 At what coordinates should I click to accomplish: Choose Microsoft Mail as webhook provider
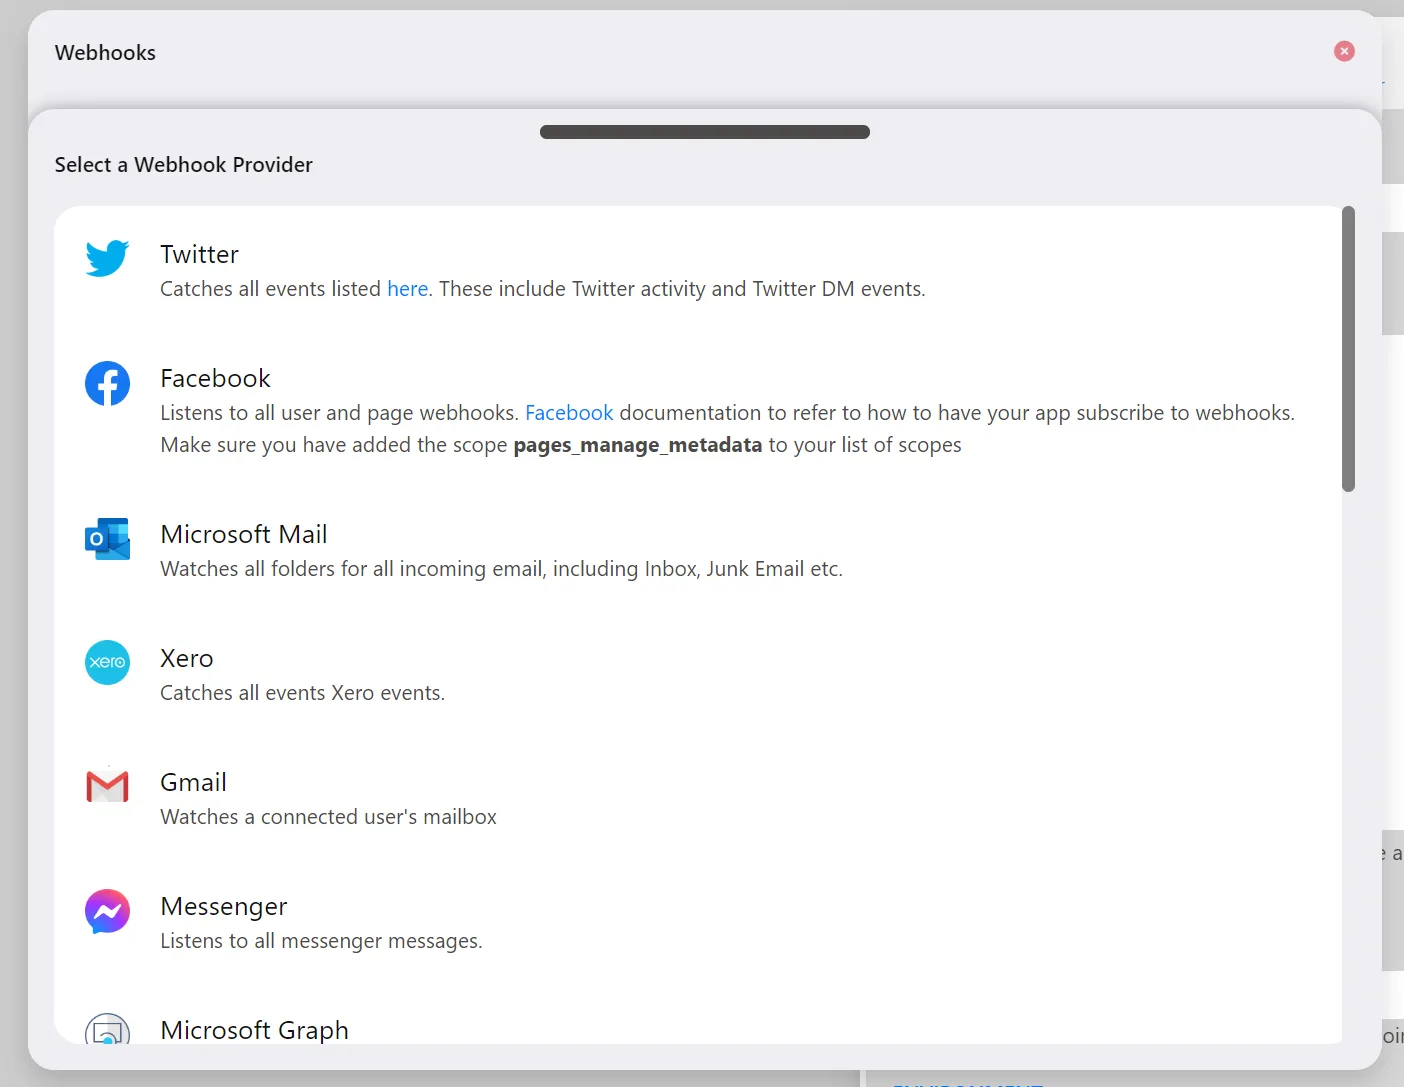pos(243,534)
